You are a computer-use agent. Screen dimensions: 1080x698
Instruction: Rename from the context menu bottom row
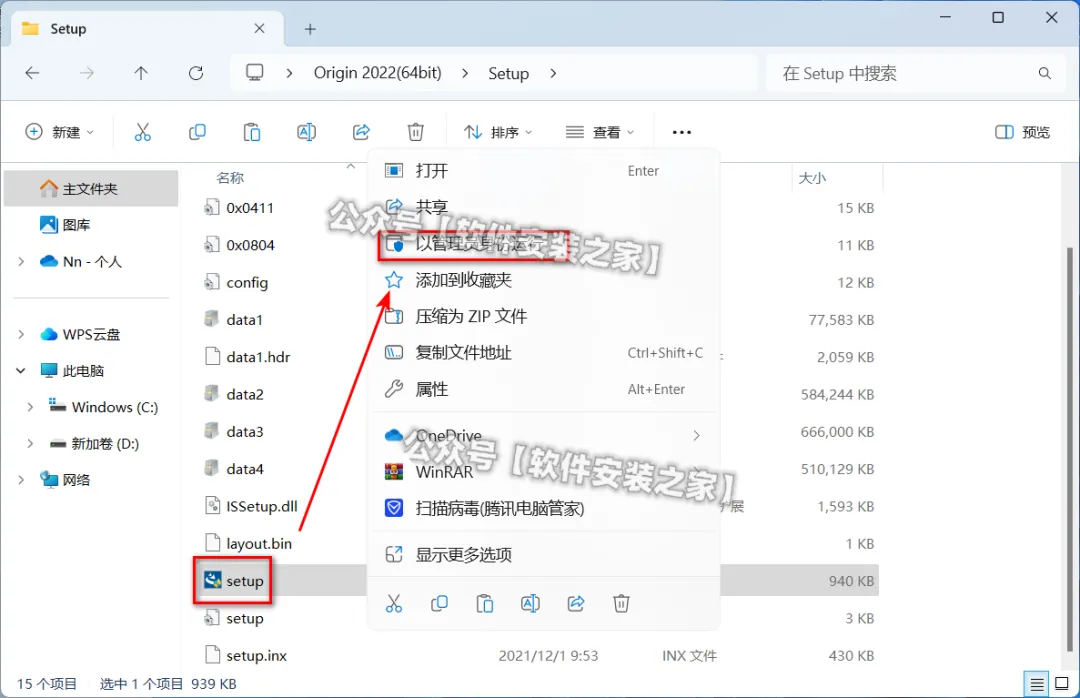(530, 604)
